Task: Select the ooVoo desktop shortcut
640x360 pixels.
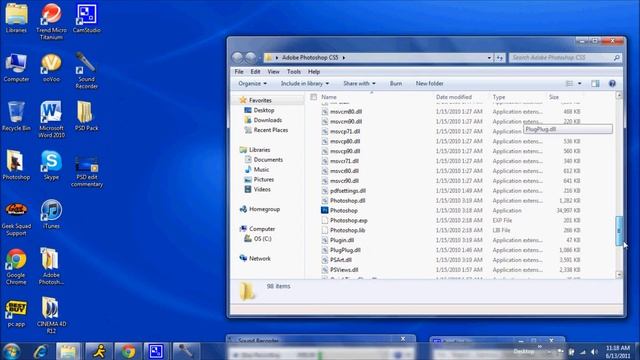Action: coord(51,67)
